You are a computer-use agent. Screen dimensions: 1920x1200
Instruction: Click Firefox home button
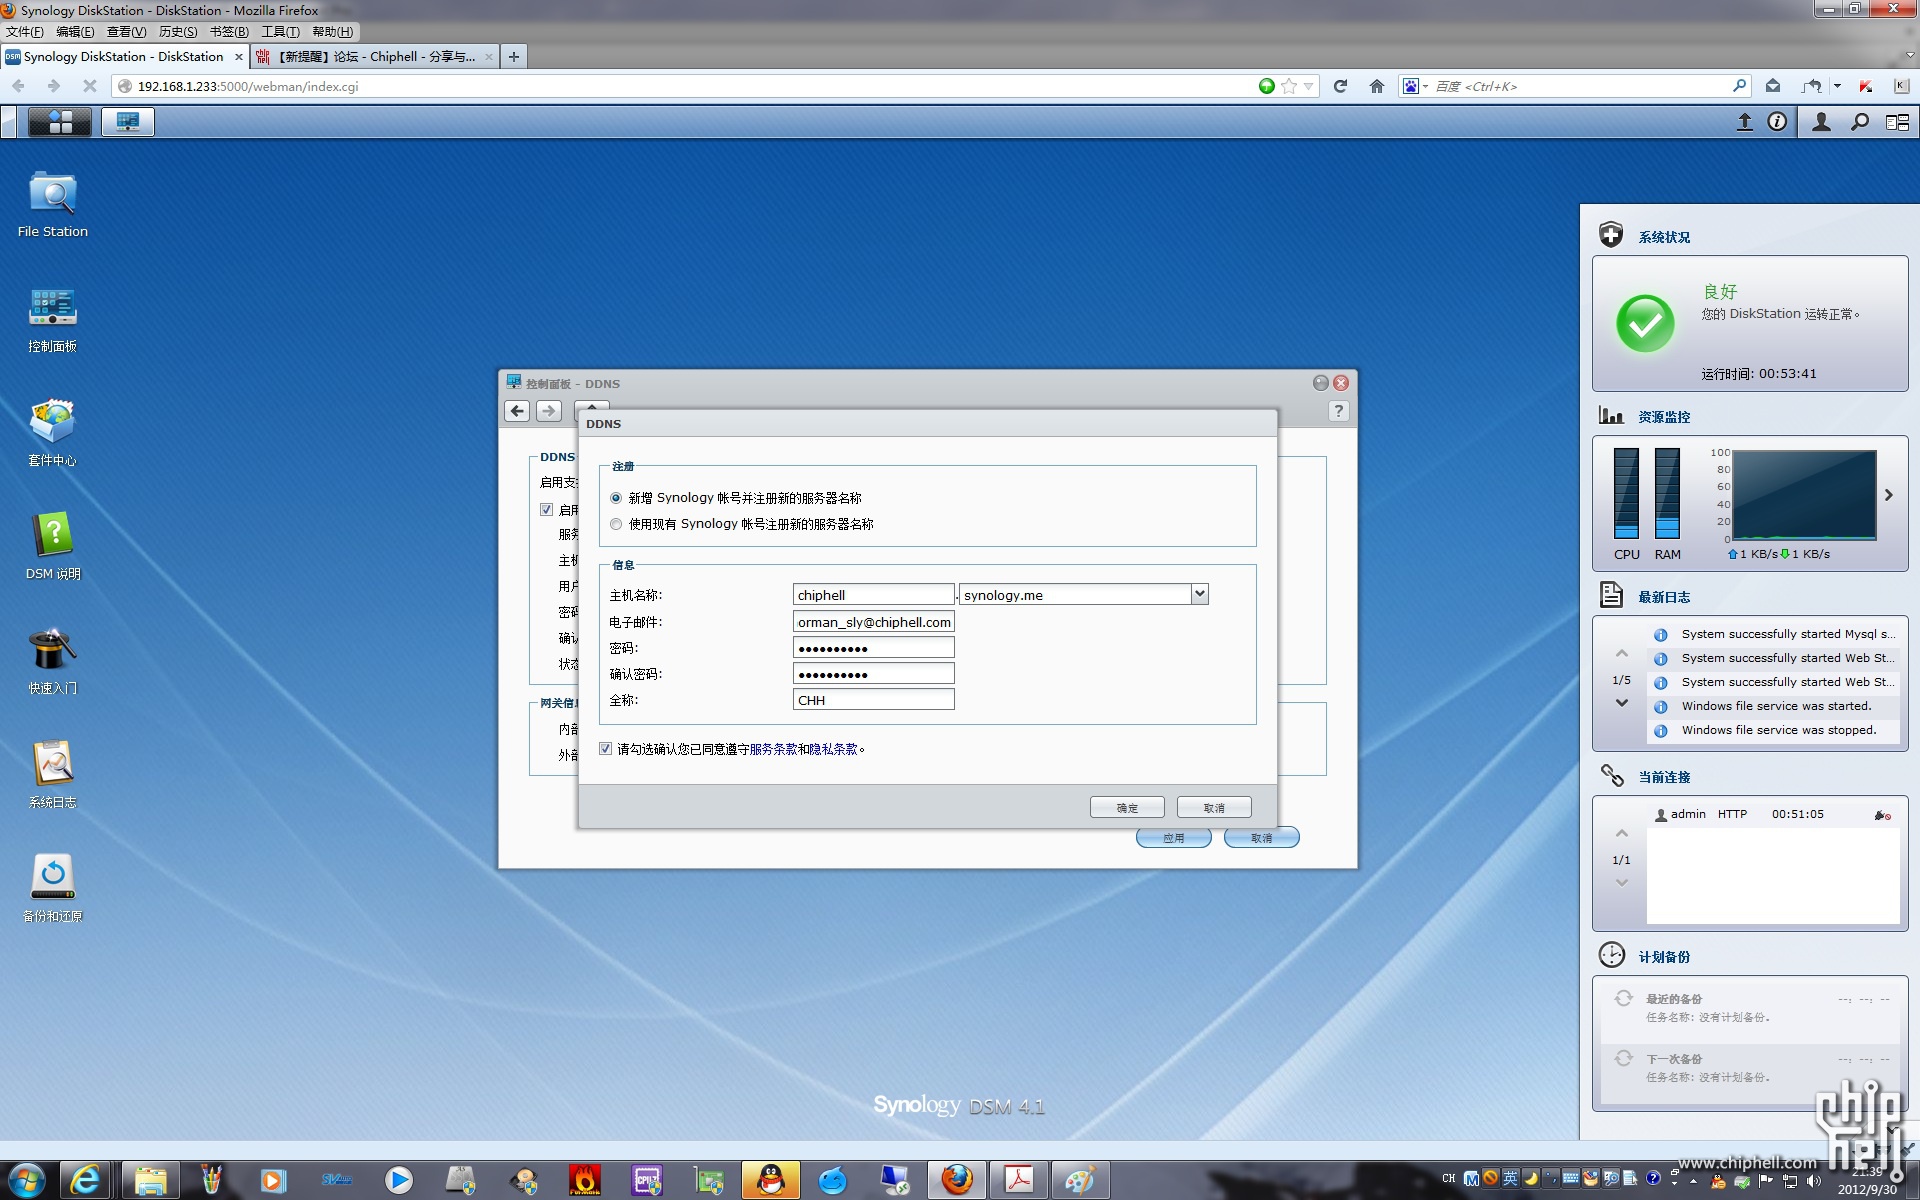[x=1377, y=86]
